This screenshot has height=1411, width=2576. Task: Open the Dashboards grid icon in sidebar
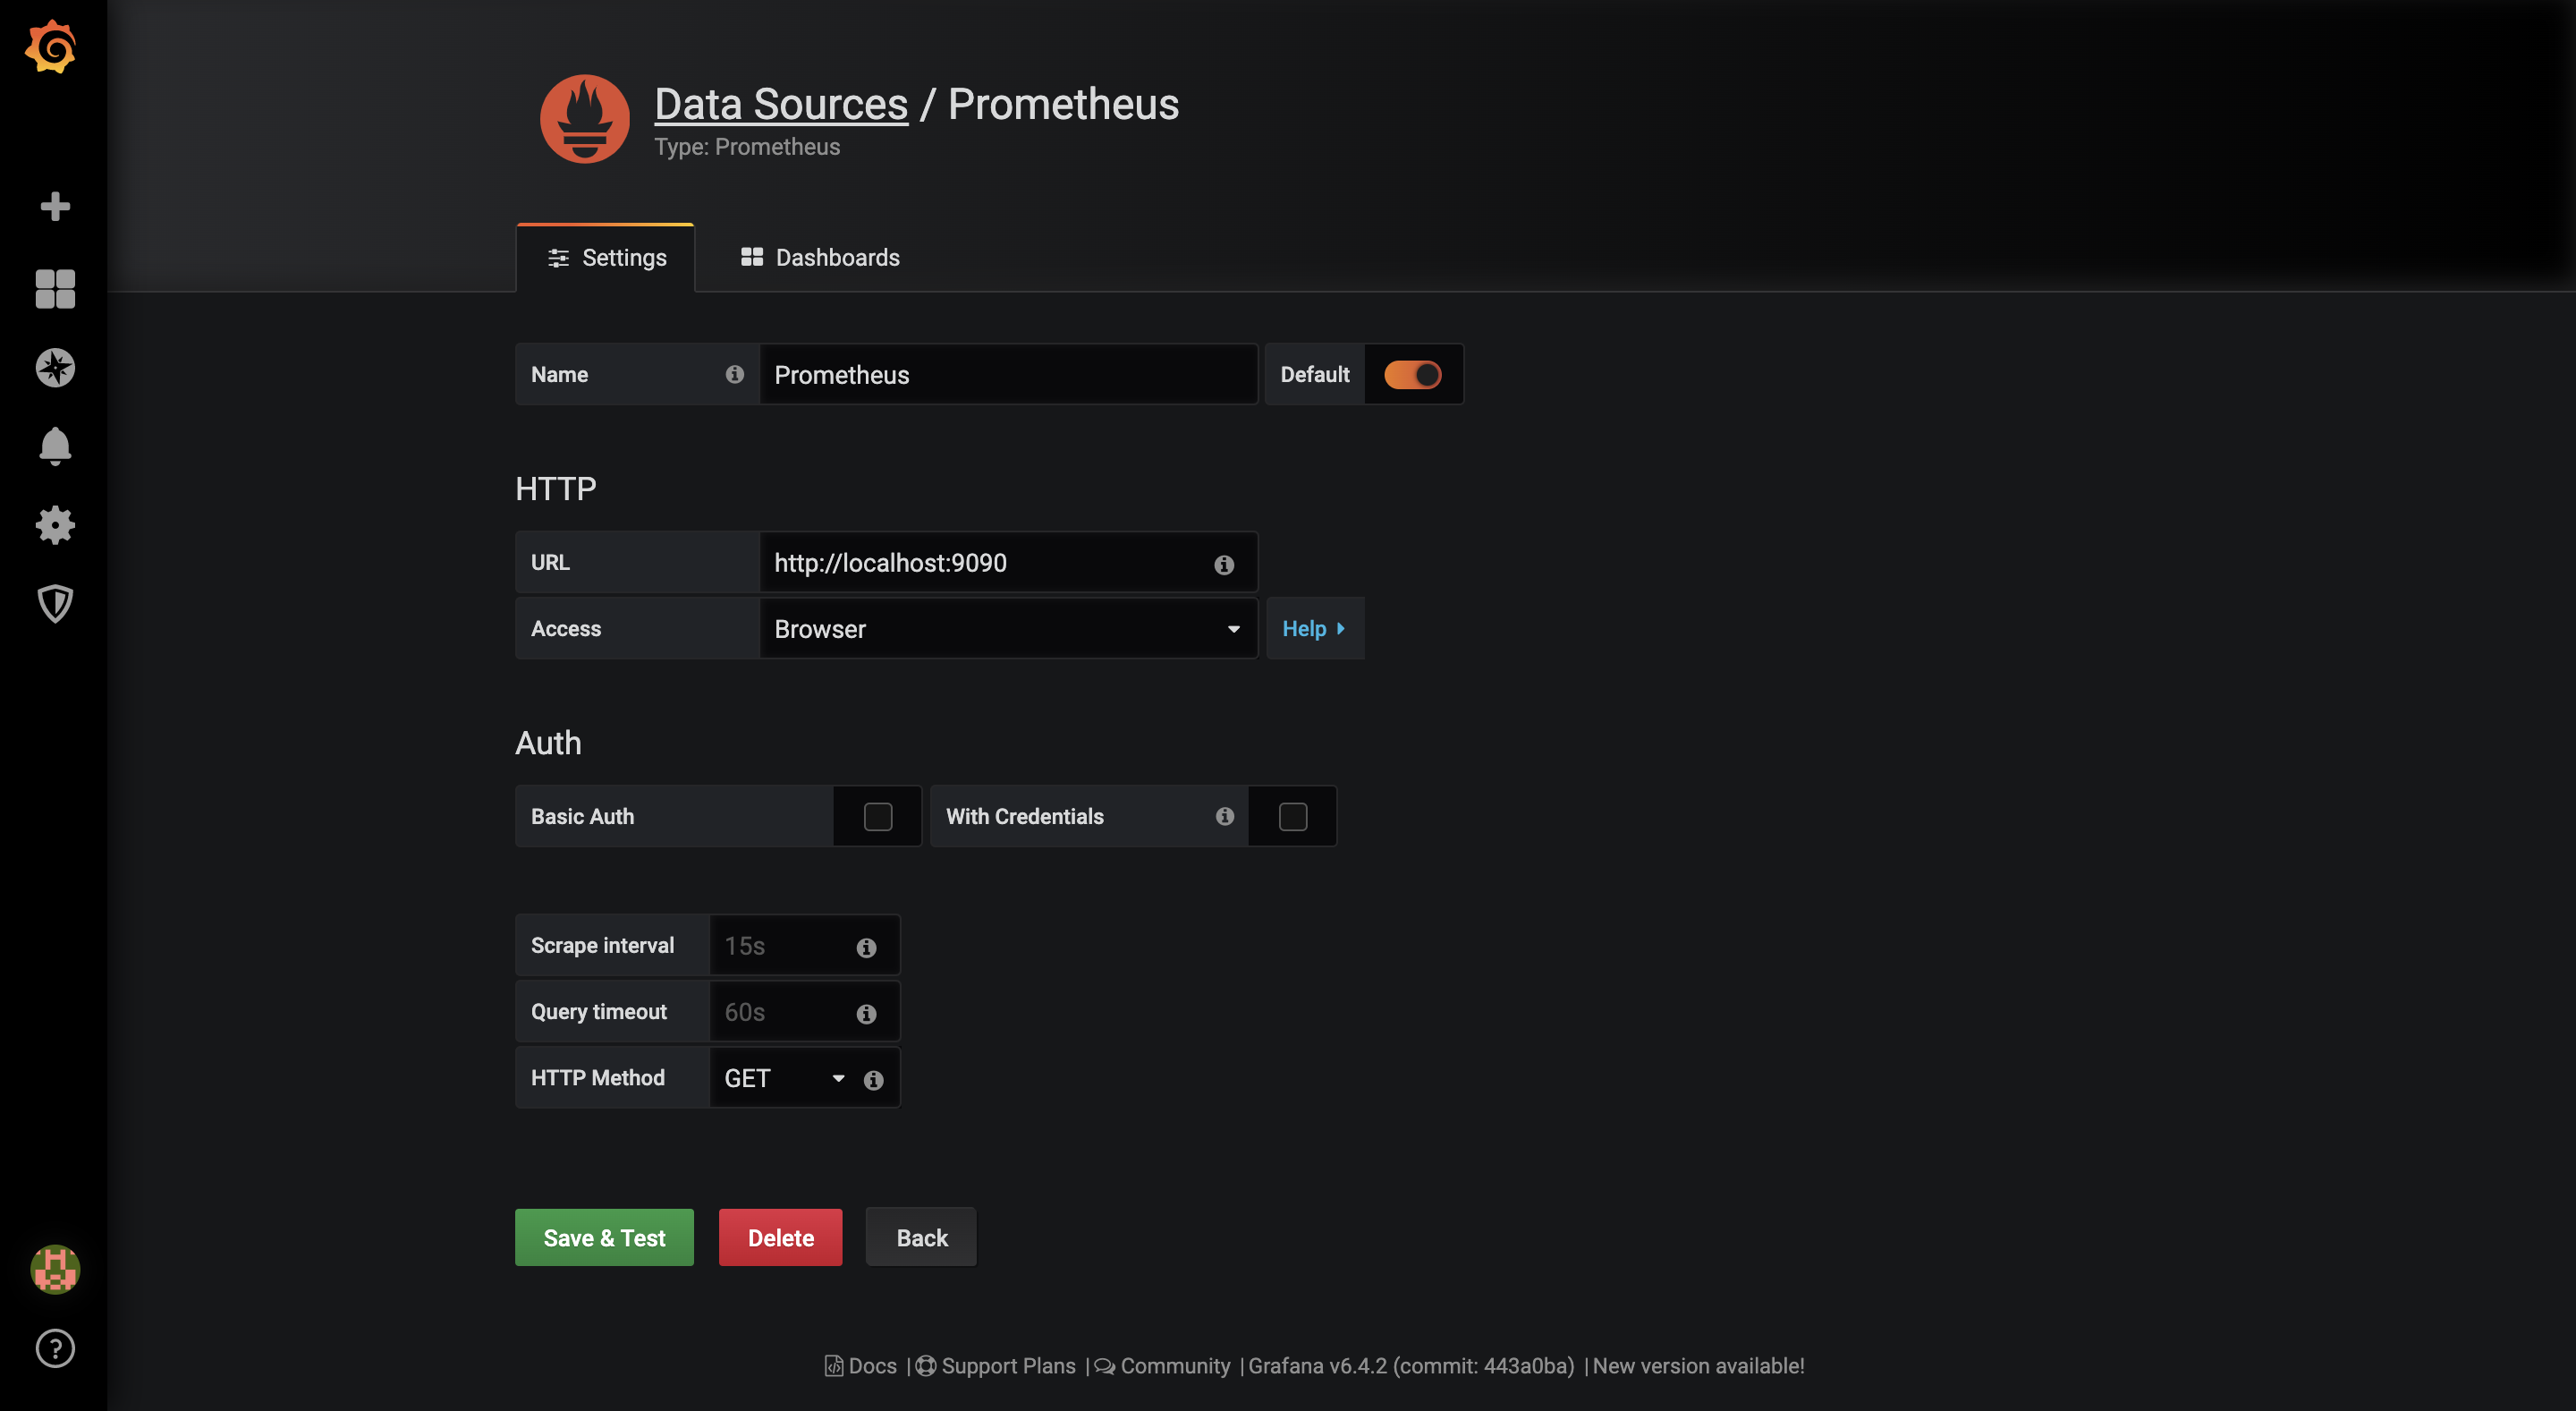(x=55, y=289)
